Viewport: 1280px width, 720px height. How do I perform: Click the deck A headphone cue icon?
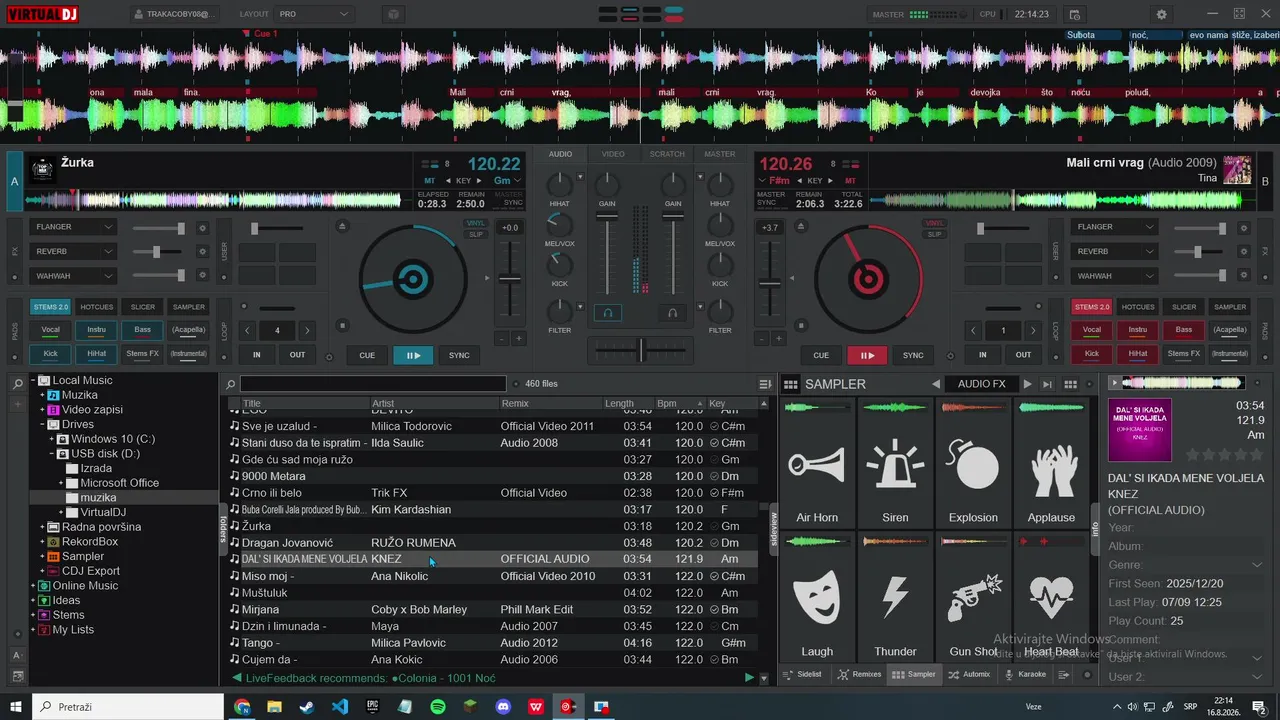[607, 313]
